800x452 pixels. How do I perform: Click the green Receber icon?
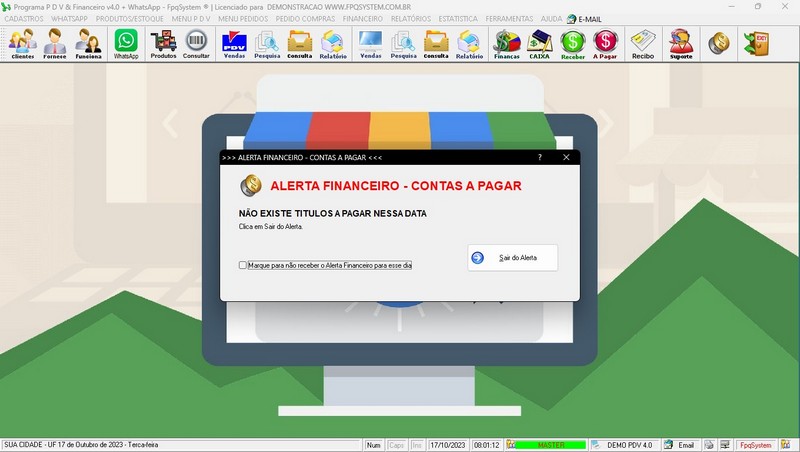(573, 44)
